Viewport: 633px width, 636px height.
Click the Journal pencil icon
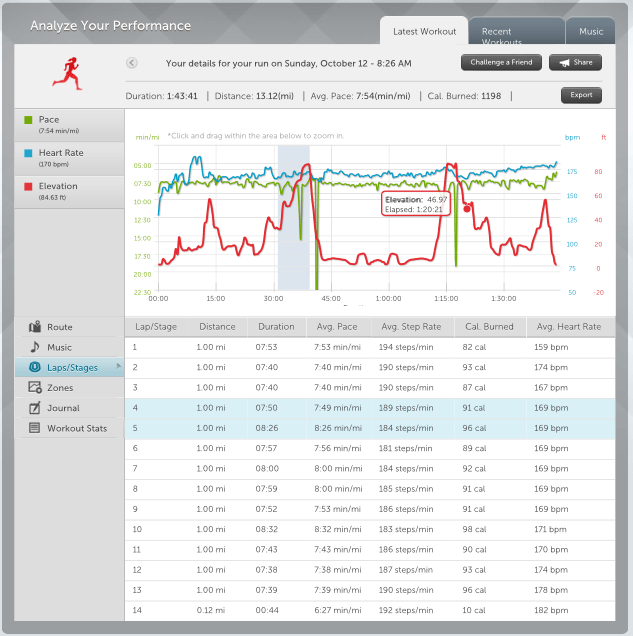[35, 408]
